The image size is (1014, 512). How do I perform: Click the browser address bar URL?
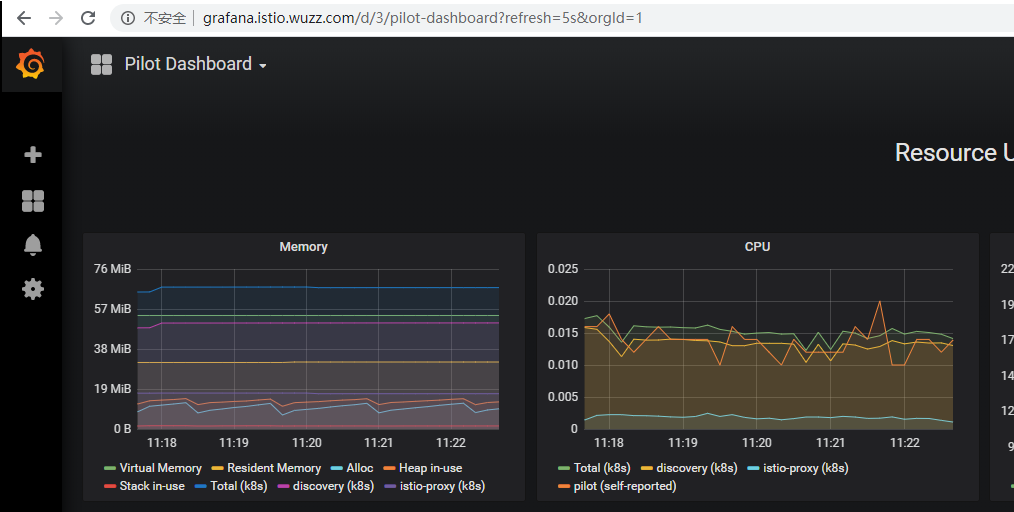coord(423,18)
